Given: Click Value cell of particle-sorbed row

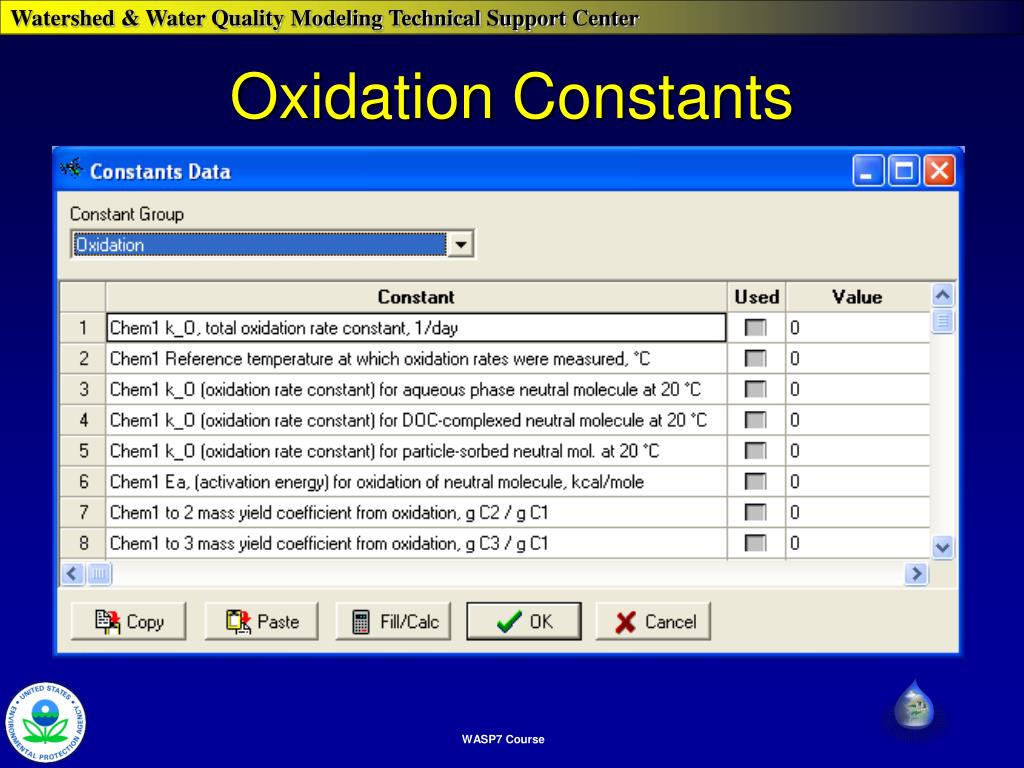Looking at the screenshot, I should tap(857, 450).
